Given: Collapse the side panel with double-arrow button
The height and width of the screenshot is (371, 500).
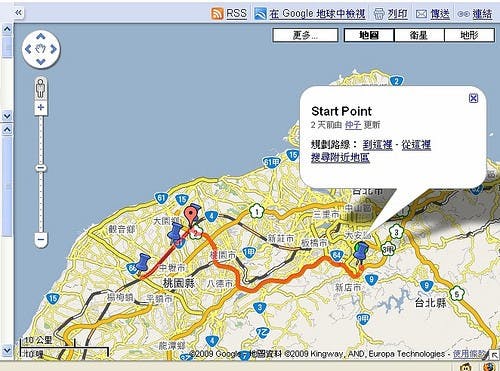Looking at the screenshot, I should coord(18,13).
